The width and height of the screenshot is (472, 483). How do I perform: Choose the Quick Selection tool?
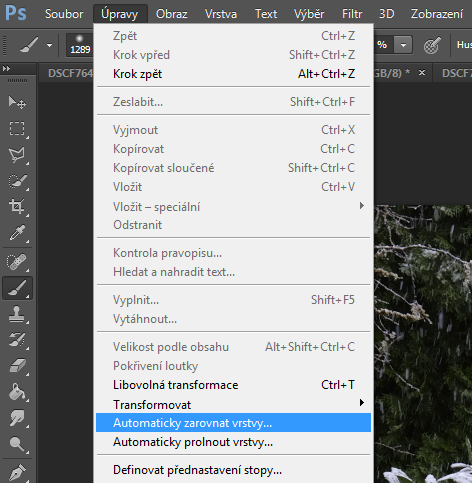tap(17, 181)
